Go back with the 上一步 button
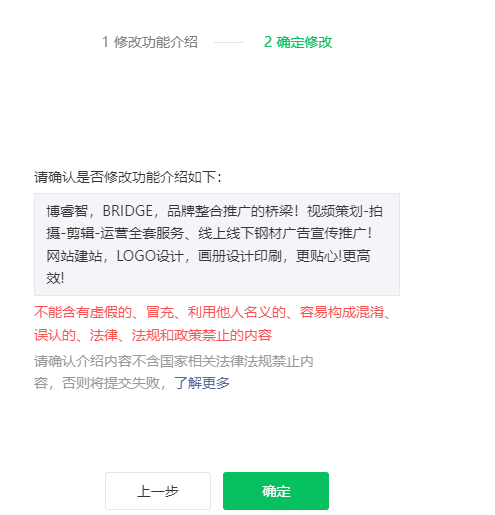Screen dimensions: 495x515 point(158,491)
